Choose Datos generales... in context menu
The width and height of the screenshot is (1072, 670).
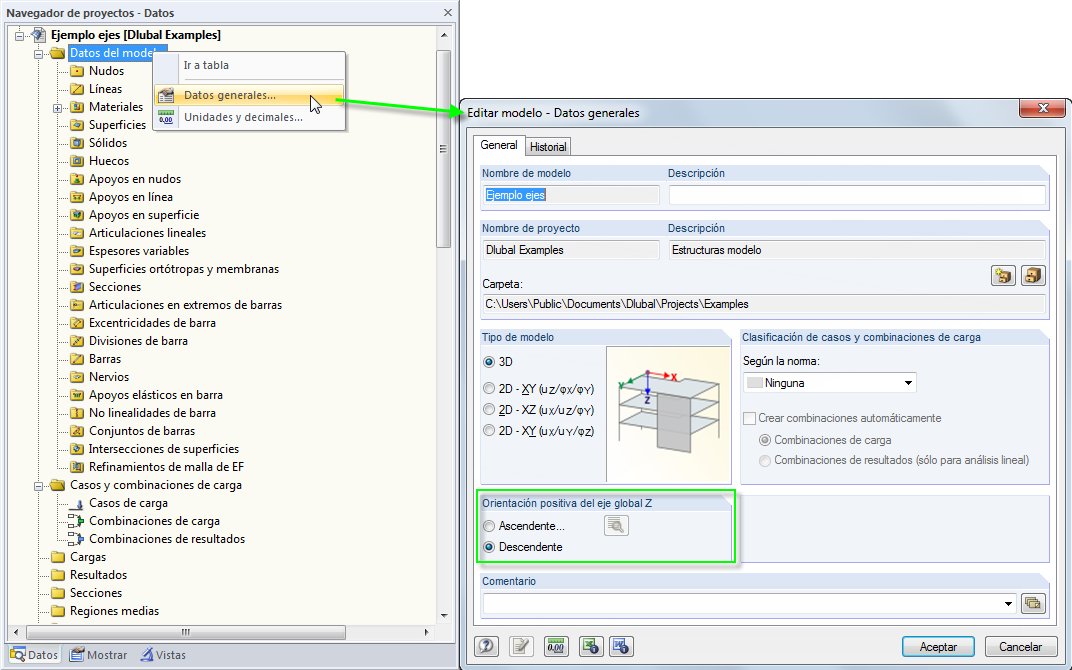[249, 95]
